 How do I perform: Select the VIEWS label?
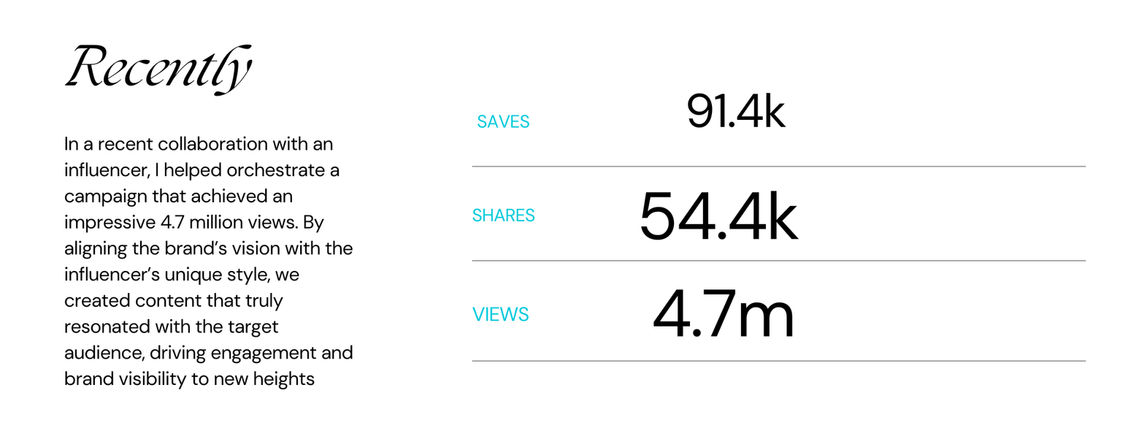tap(500, 315)
